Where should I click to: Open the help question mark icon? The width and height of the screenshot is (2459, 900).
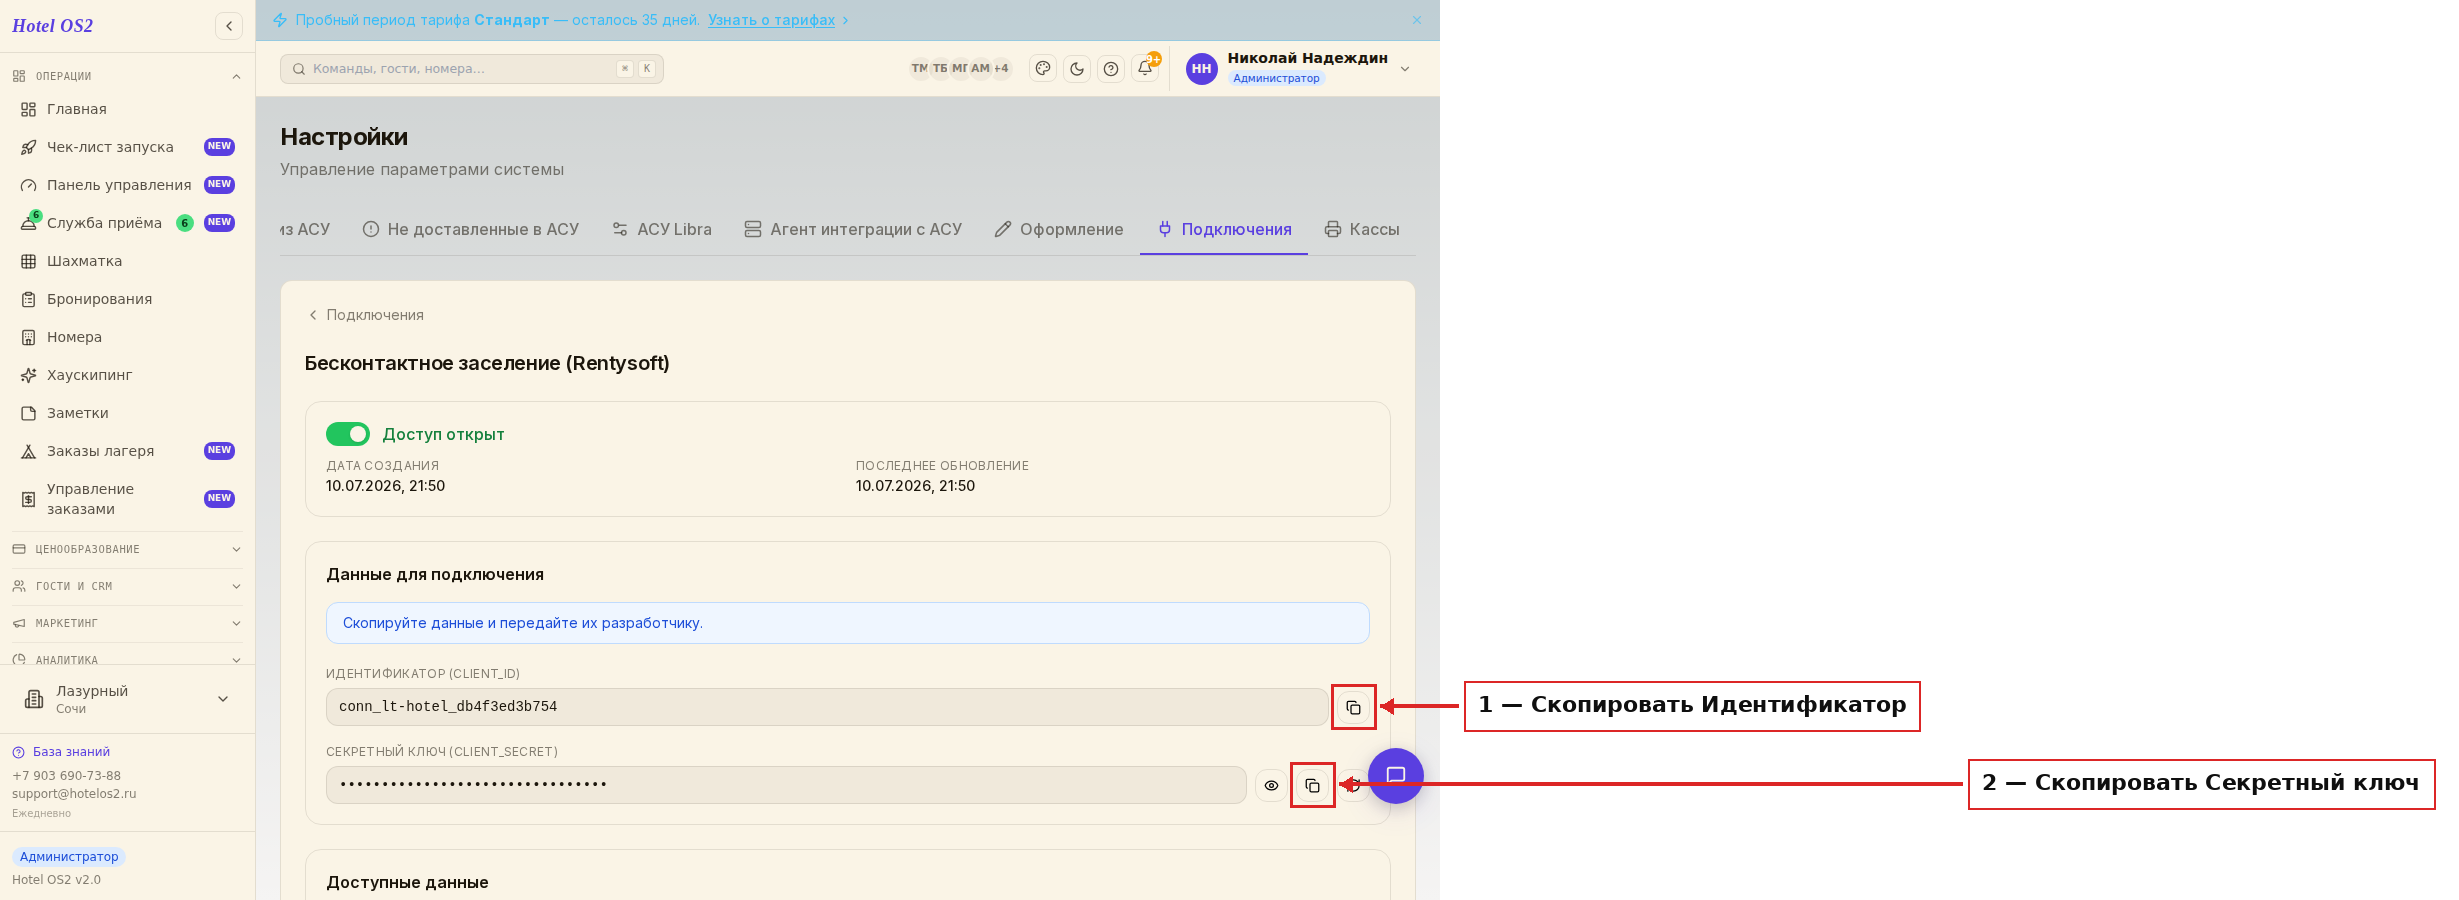(x=1111, y=69)
